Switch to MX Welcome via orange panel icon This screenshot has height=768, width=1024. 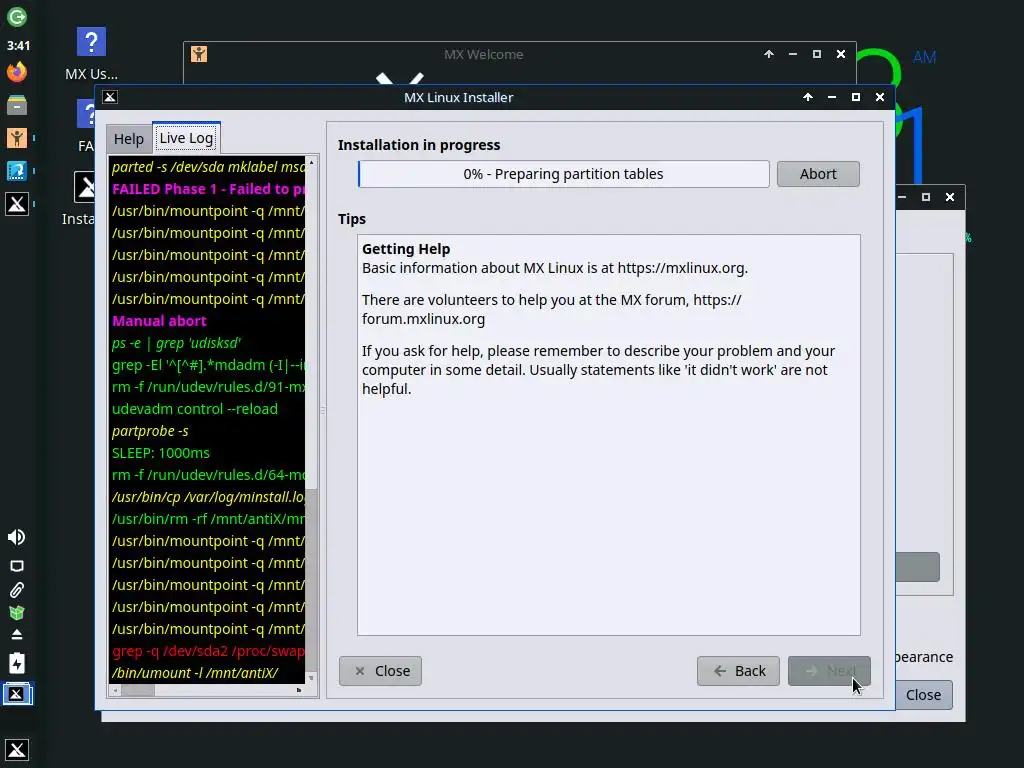coord(17,138)
